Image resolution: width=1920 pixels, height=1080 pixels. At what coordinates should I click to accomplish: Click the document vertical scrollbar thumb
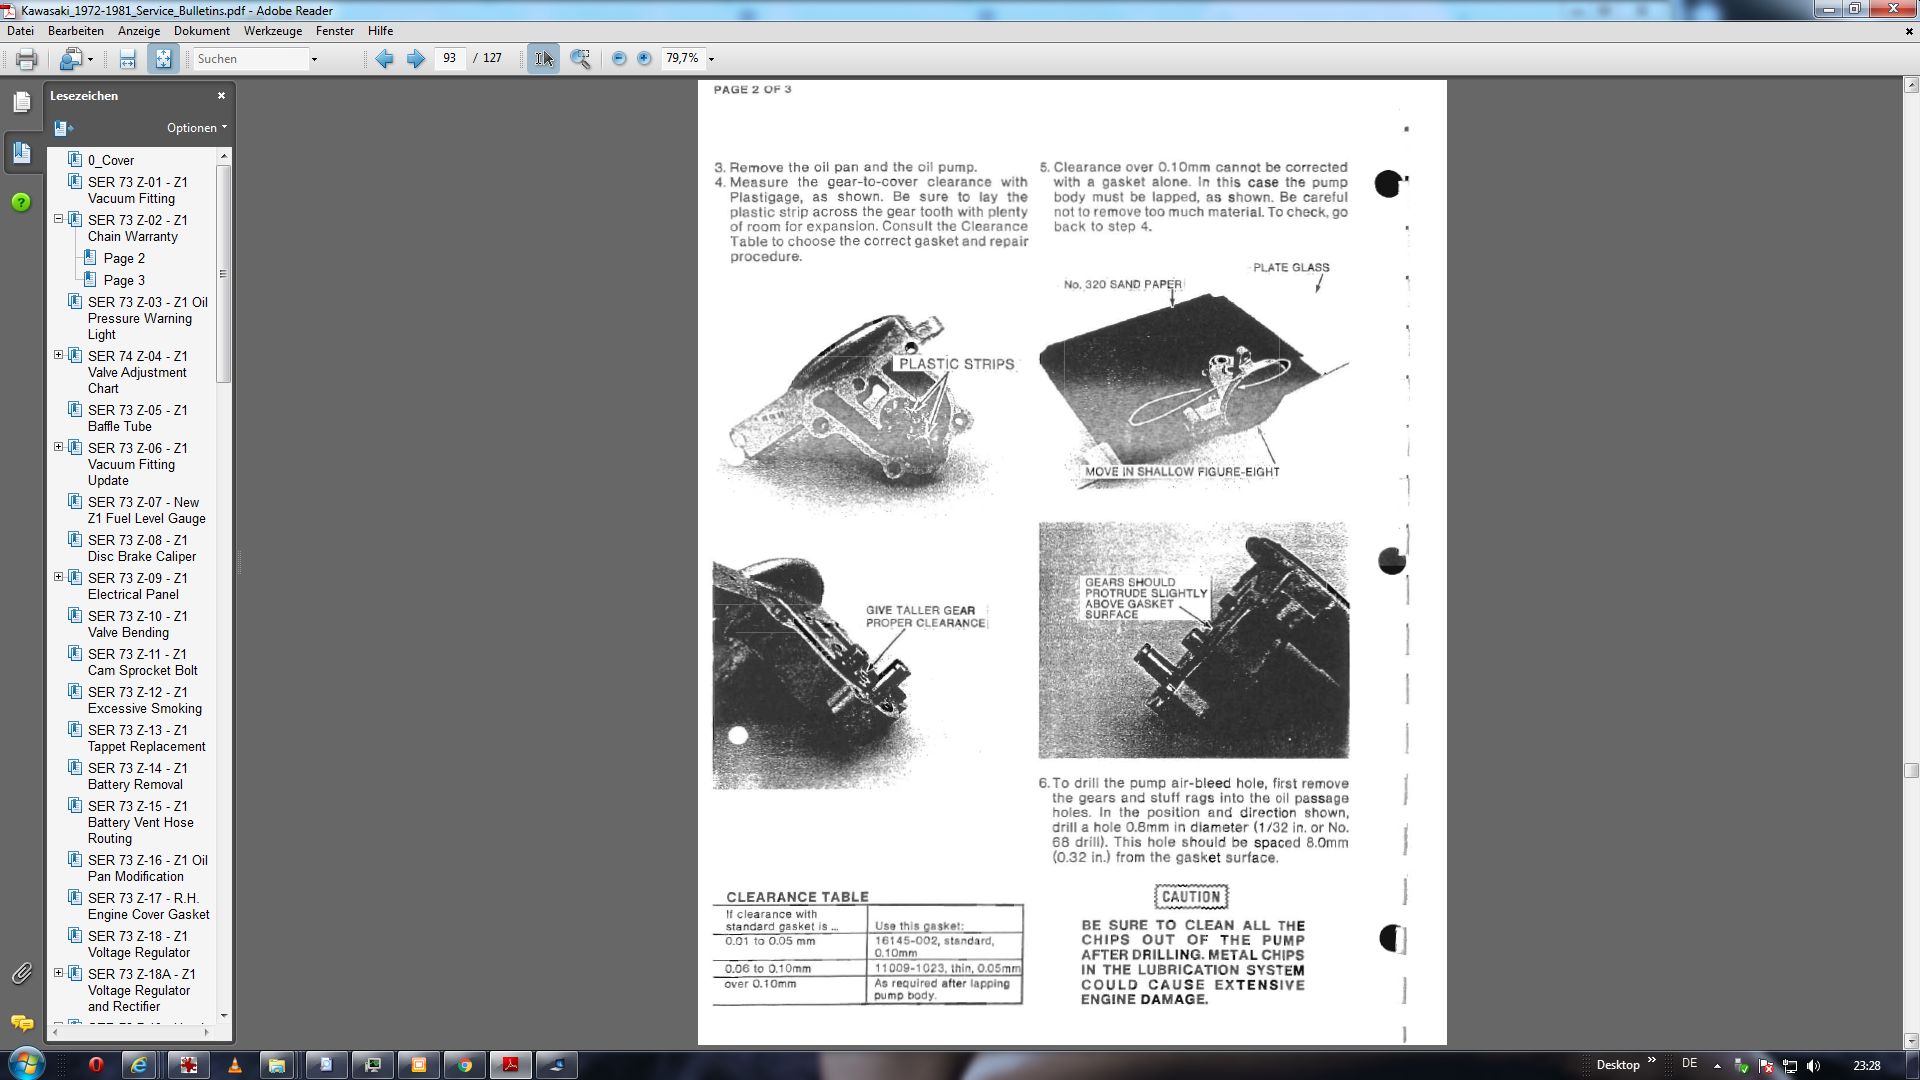[1911, 771]
